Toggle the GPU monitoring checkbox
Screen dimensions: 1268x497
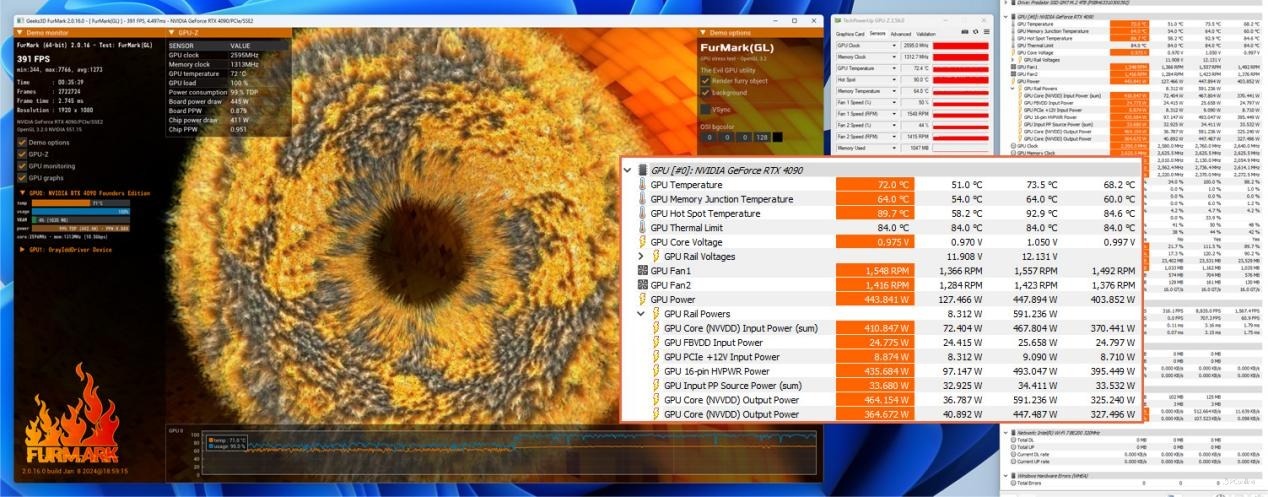pyautogui.click(x=22, y=166)
